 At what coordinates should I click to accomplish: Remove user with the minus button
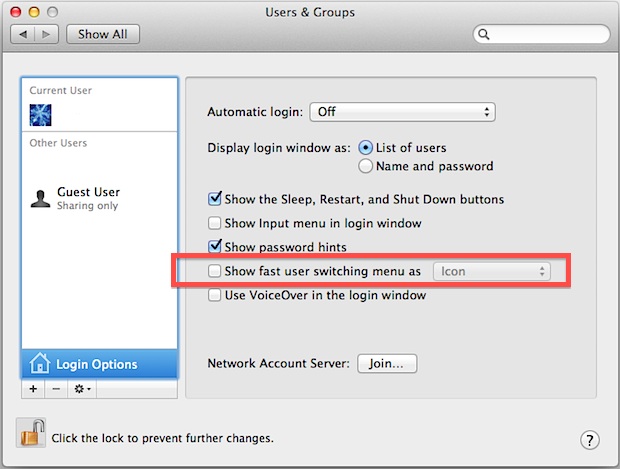pyautogui.click(x=56, y=389)
